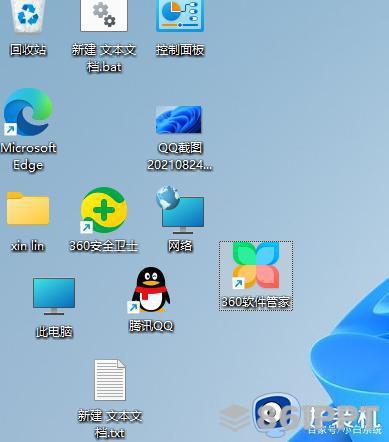The height and width of the screenshot is (442, 389).
Task: Select the Tencent QQ (腾讯QQ) penguin icon
Action: click(150, 290)
